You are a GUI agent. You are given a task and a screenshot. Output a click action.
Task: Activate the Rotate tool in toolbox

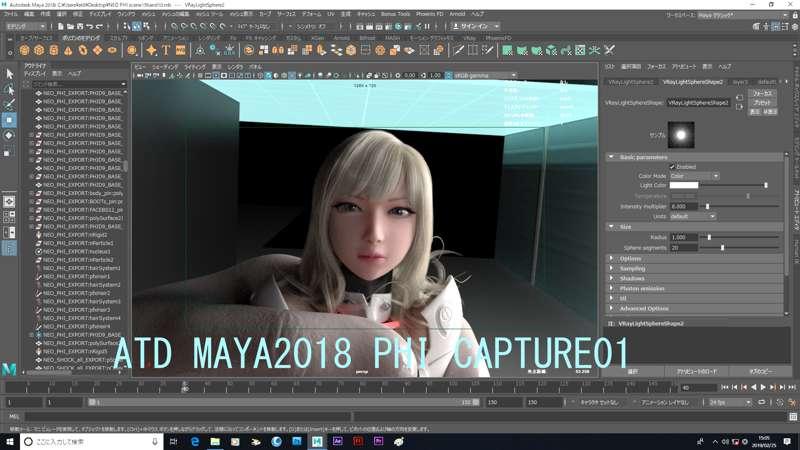(x=9, y=136)
